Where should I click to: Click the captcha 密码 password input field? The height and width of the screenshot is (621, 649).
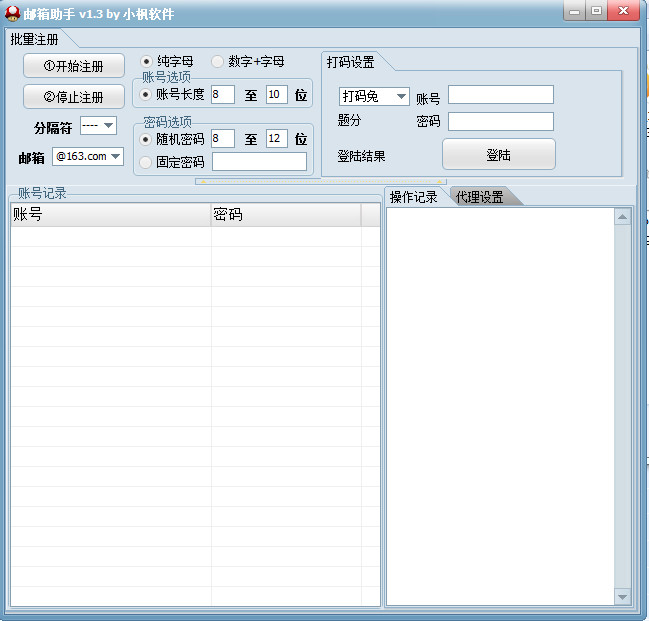500,122
